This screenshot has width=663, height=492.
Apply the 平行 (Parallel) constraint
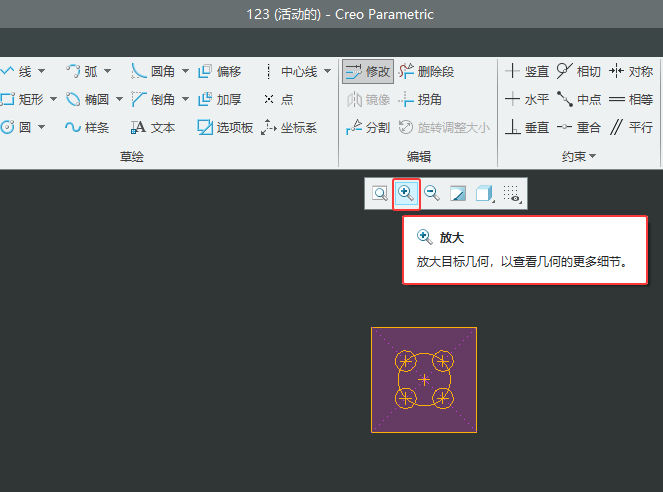(631, 127)
